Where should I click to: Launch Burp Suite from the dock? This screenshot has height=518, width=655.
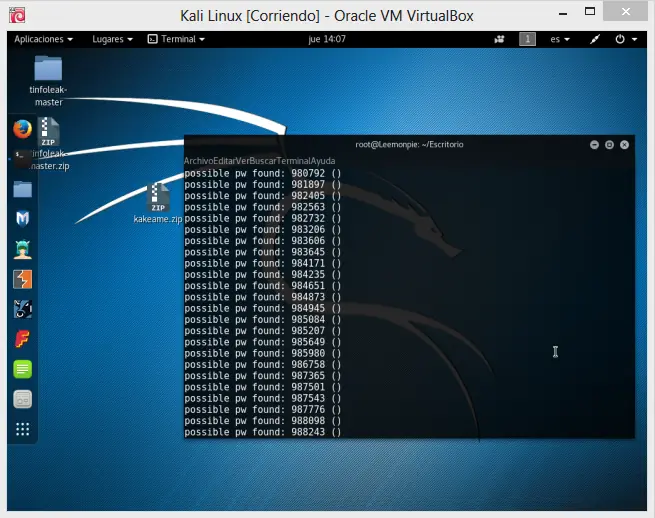22,279
